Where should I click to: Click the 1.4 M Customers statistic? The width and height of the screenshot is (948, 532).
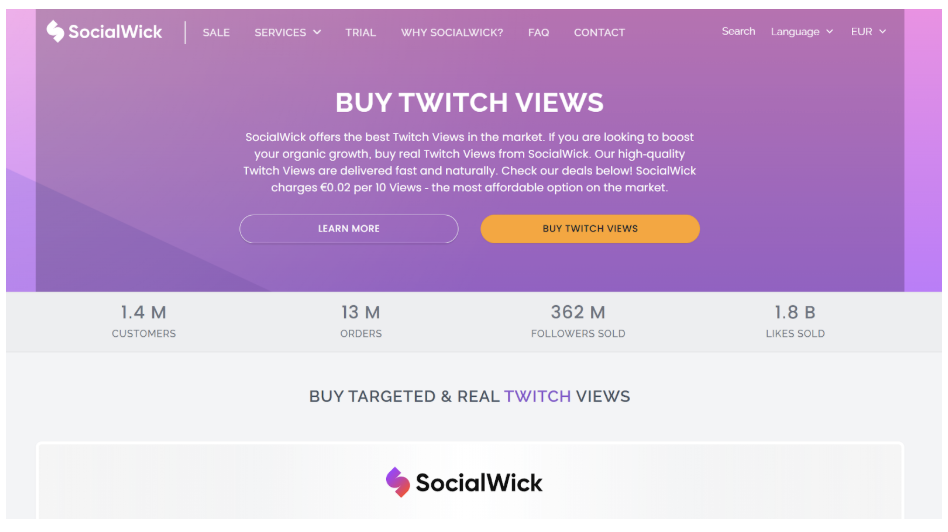click(x=143, y=321)
